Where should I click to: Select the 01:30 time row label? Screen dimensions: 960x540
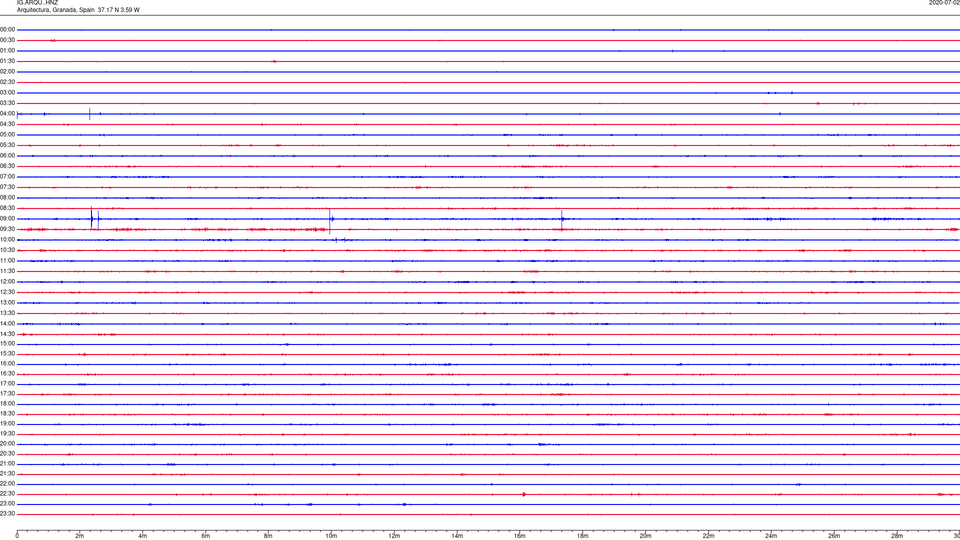(x=7, y=61)
